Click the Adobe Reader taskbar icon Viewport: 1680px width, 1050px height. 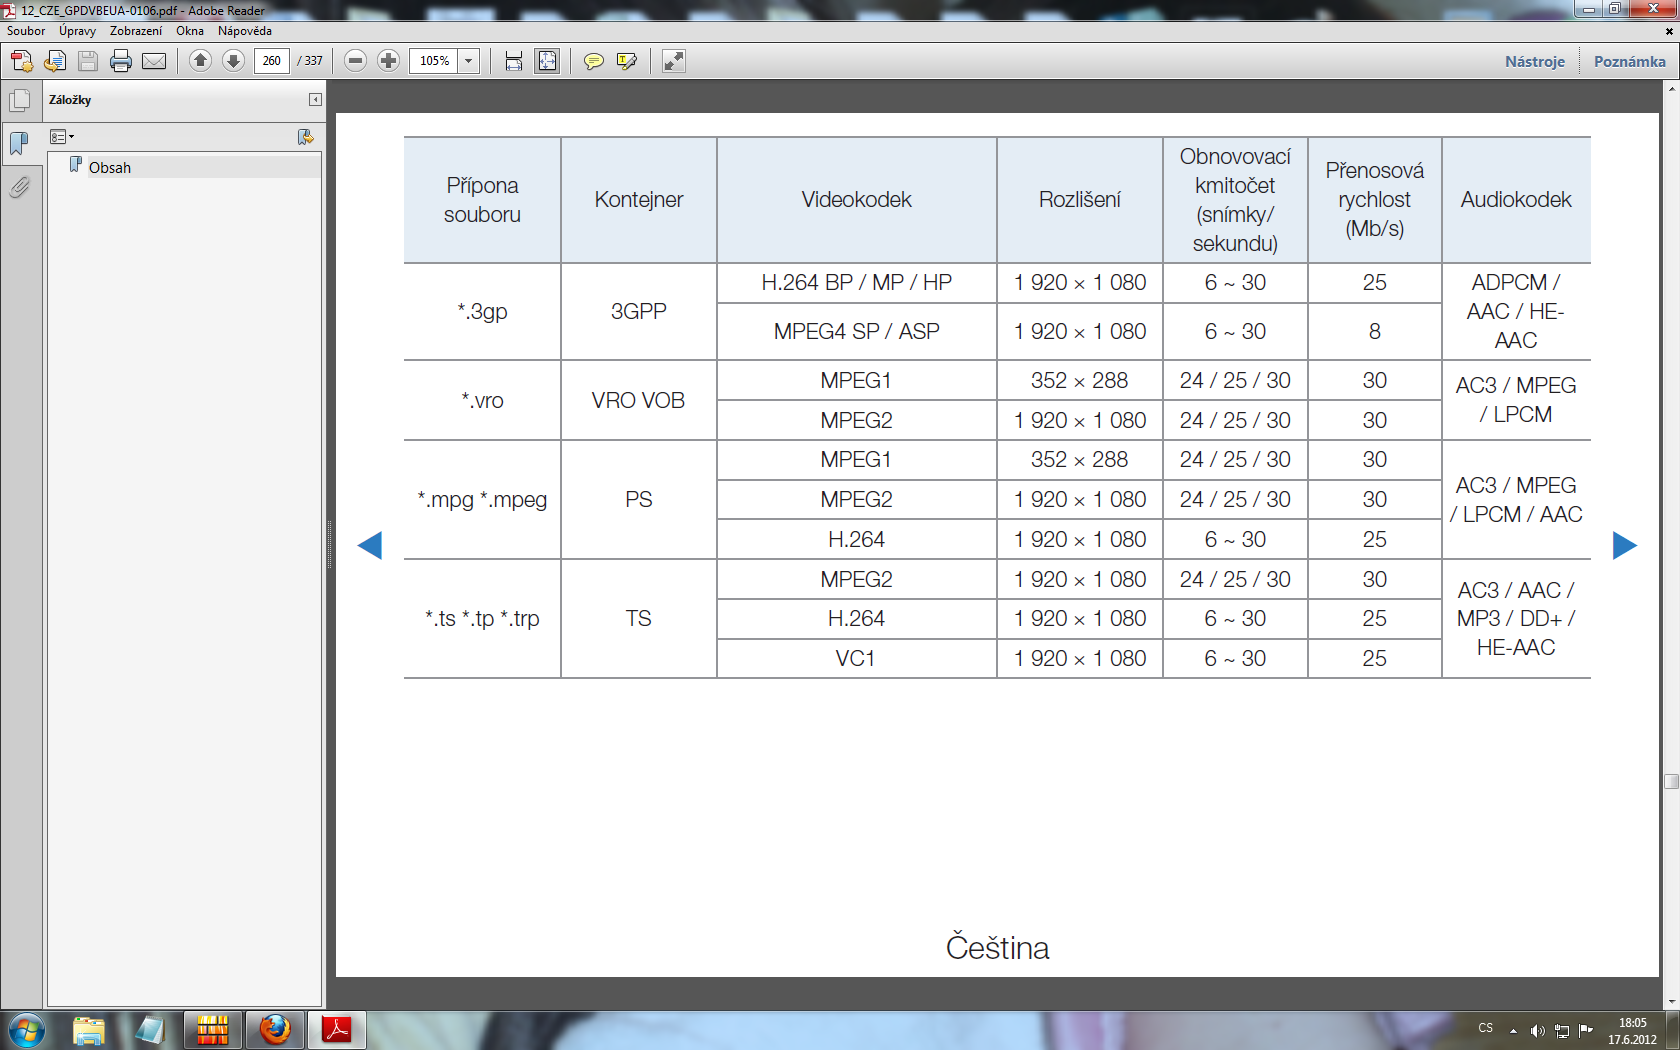[337, 1030]
